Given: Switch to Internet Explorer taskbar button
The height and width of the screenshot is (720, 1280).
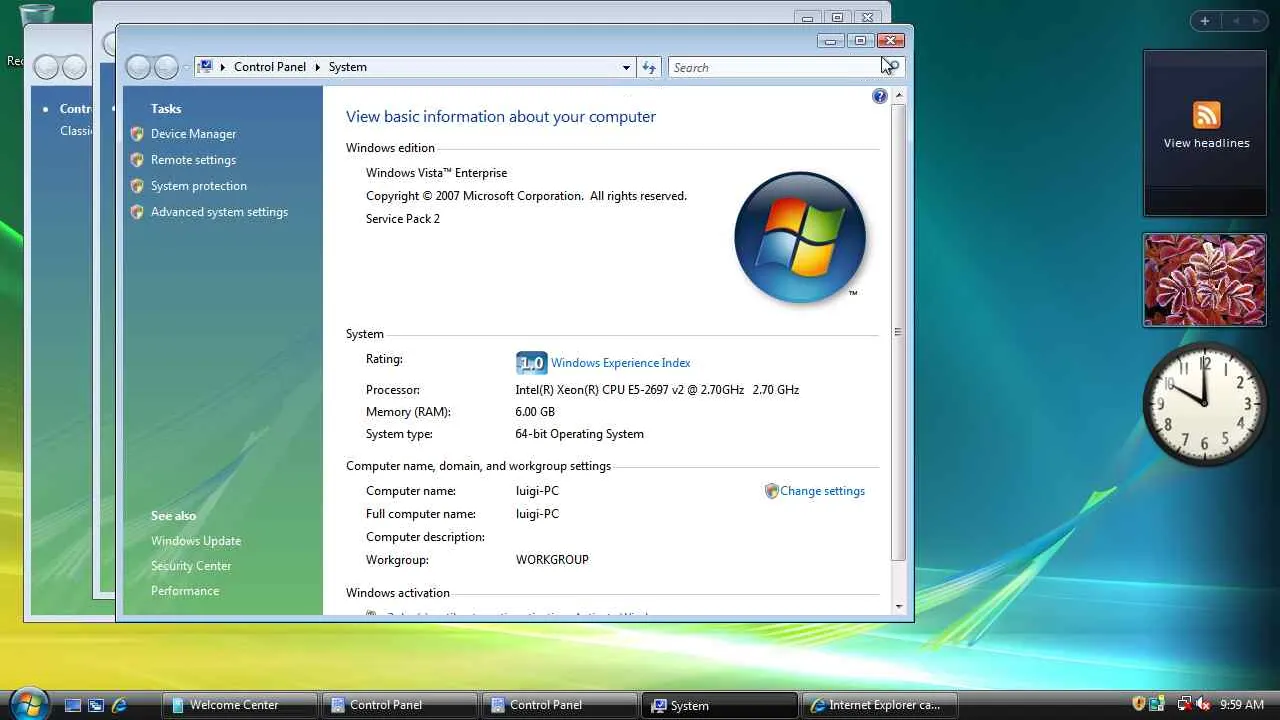Looking at the screenshot, I should (879, 705).
